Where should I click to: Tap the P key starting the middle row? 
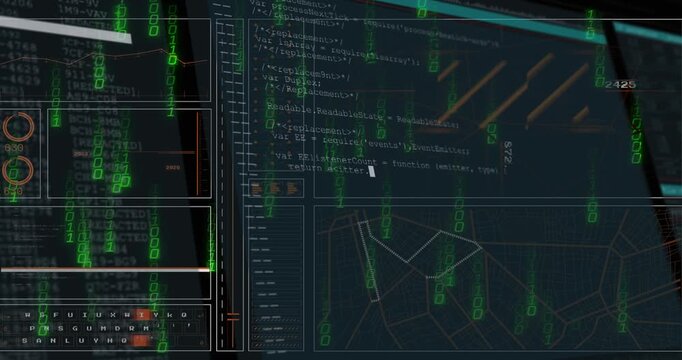(x=32, y=328)
